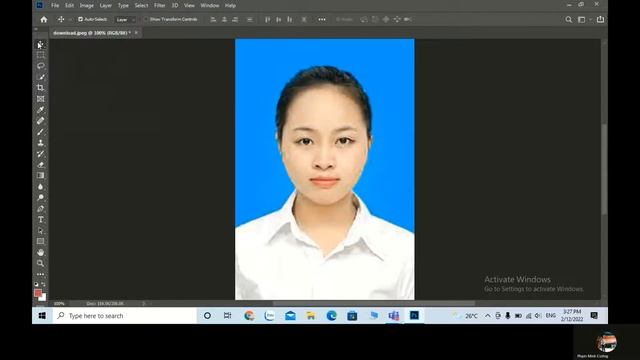Viewport: 640px width, 360px height.
Task: Toggle the Auto-Select checkbox
Action: point(80,19)
